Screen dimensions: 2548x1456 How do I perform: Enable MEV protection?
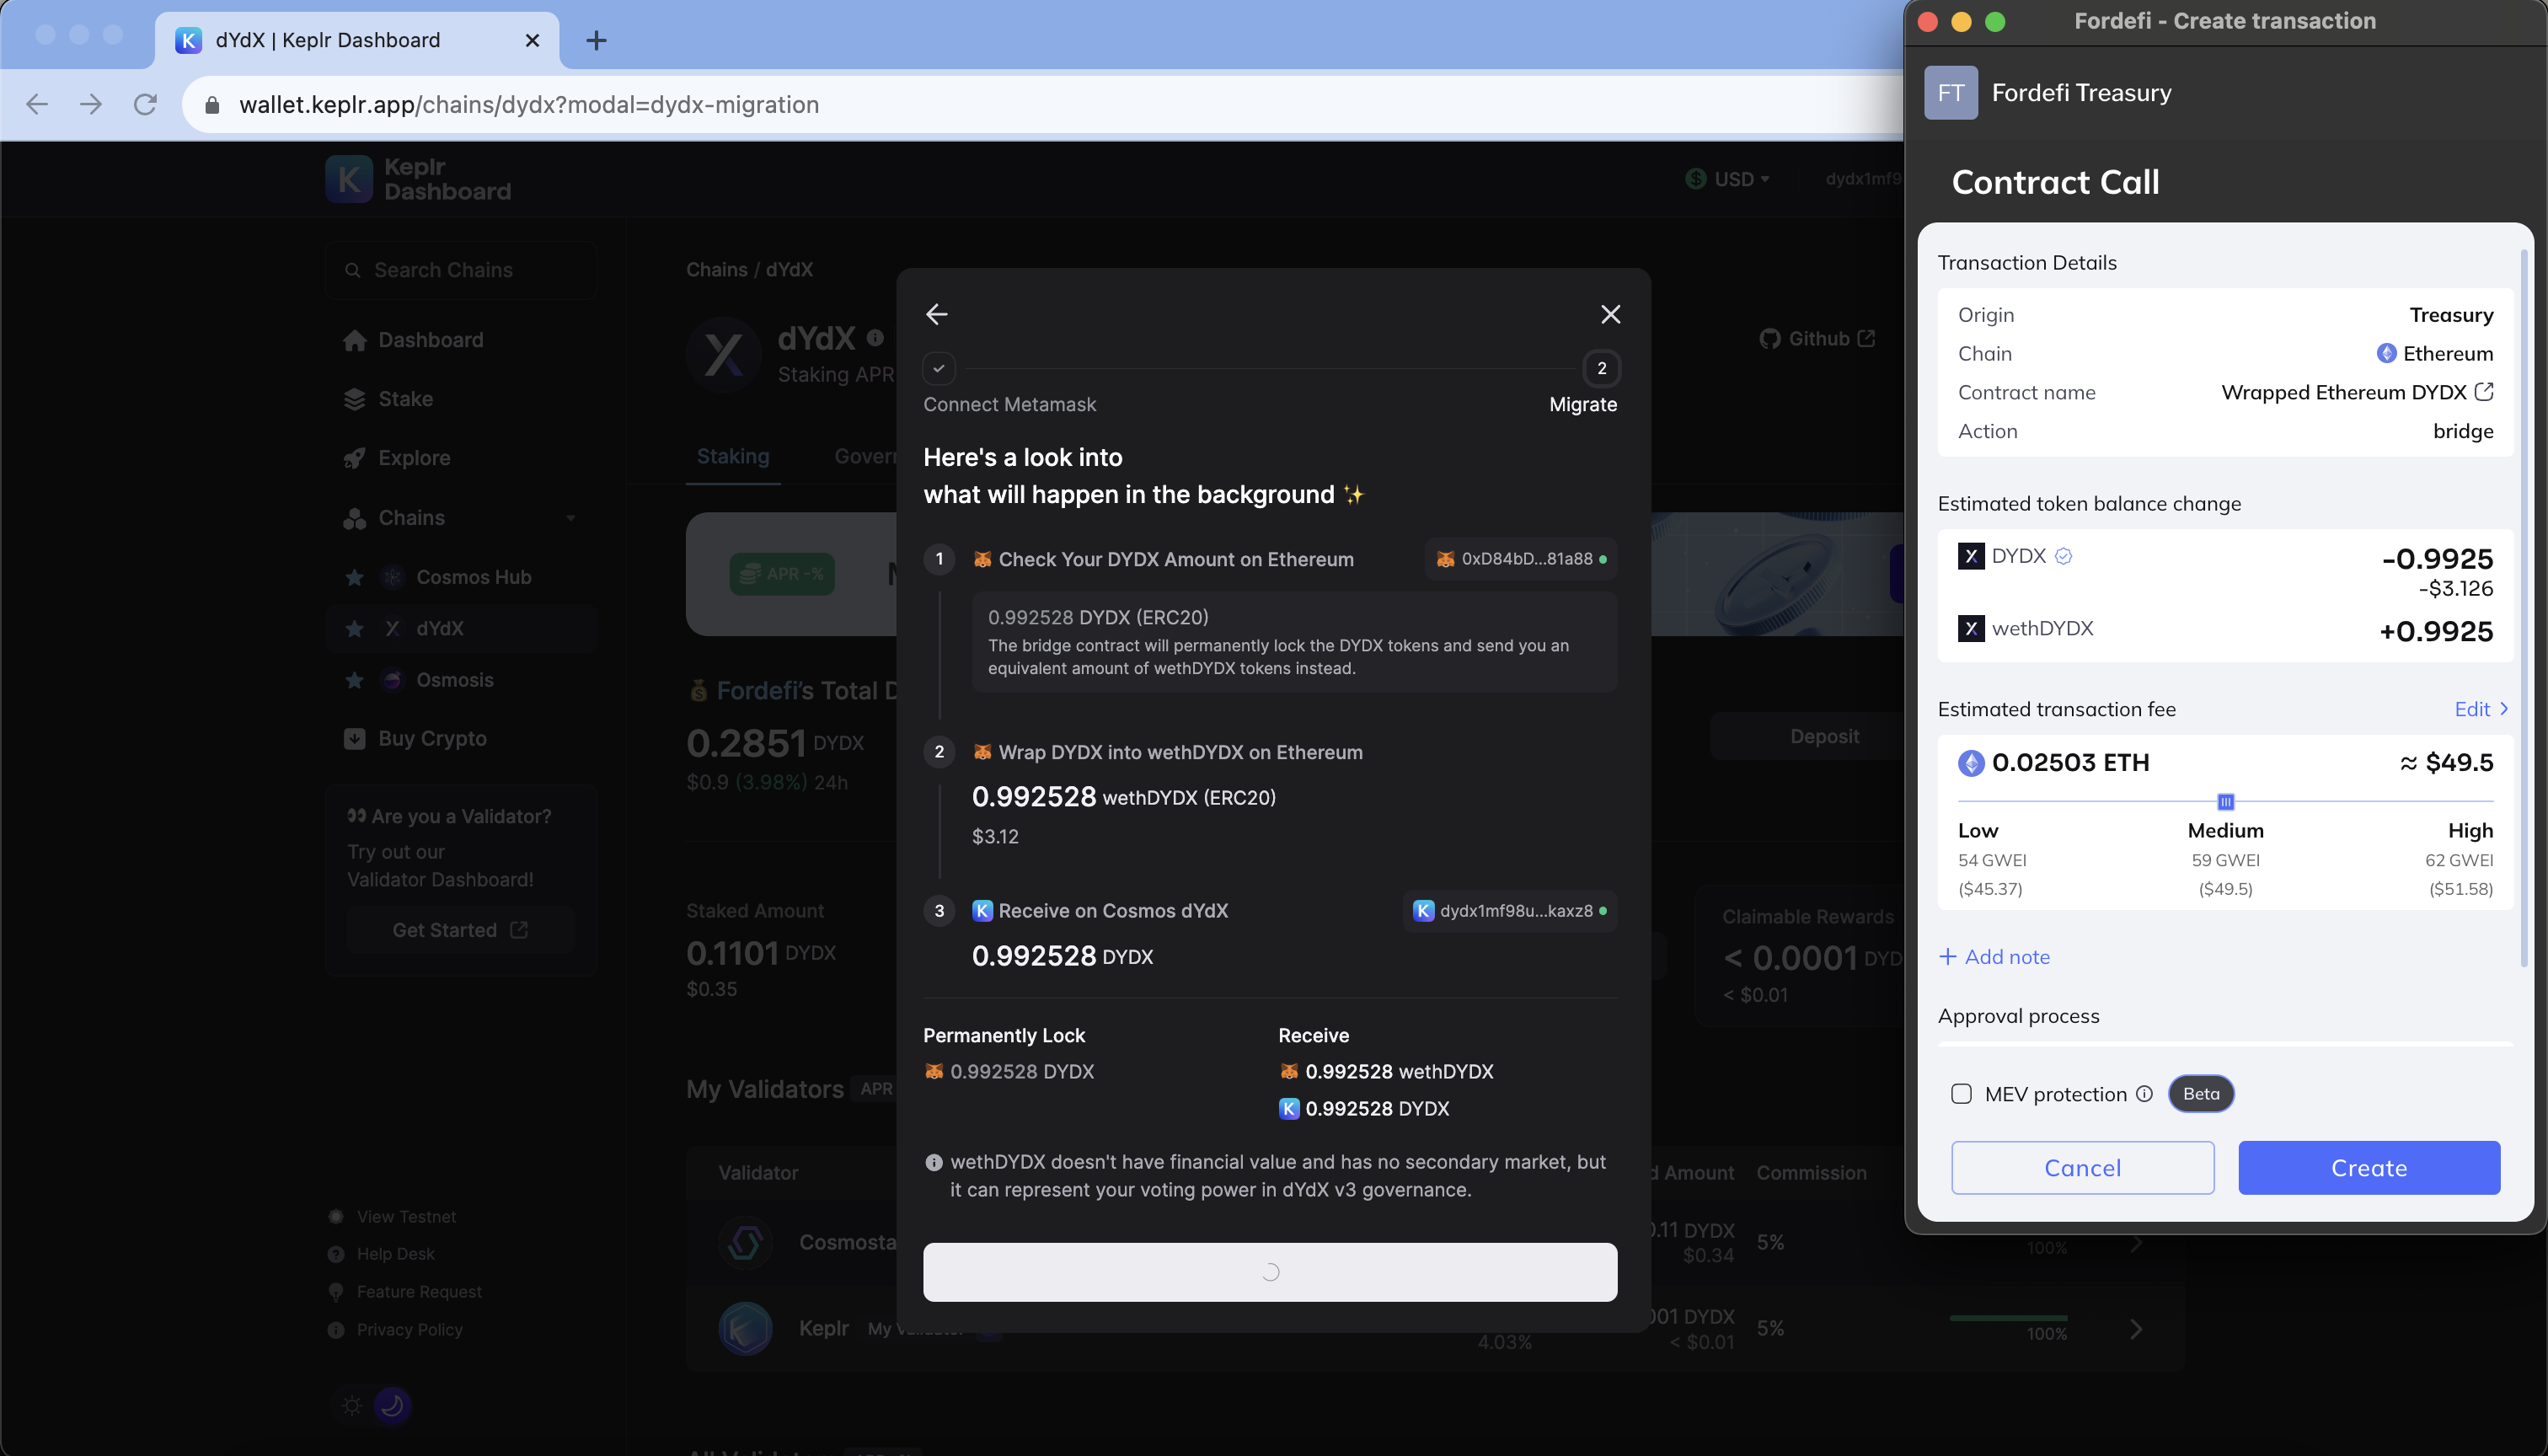tap(1960, 1094)
